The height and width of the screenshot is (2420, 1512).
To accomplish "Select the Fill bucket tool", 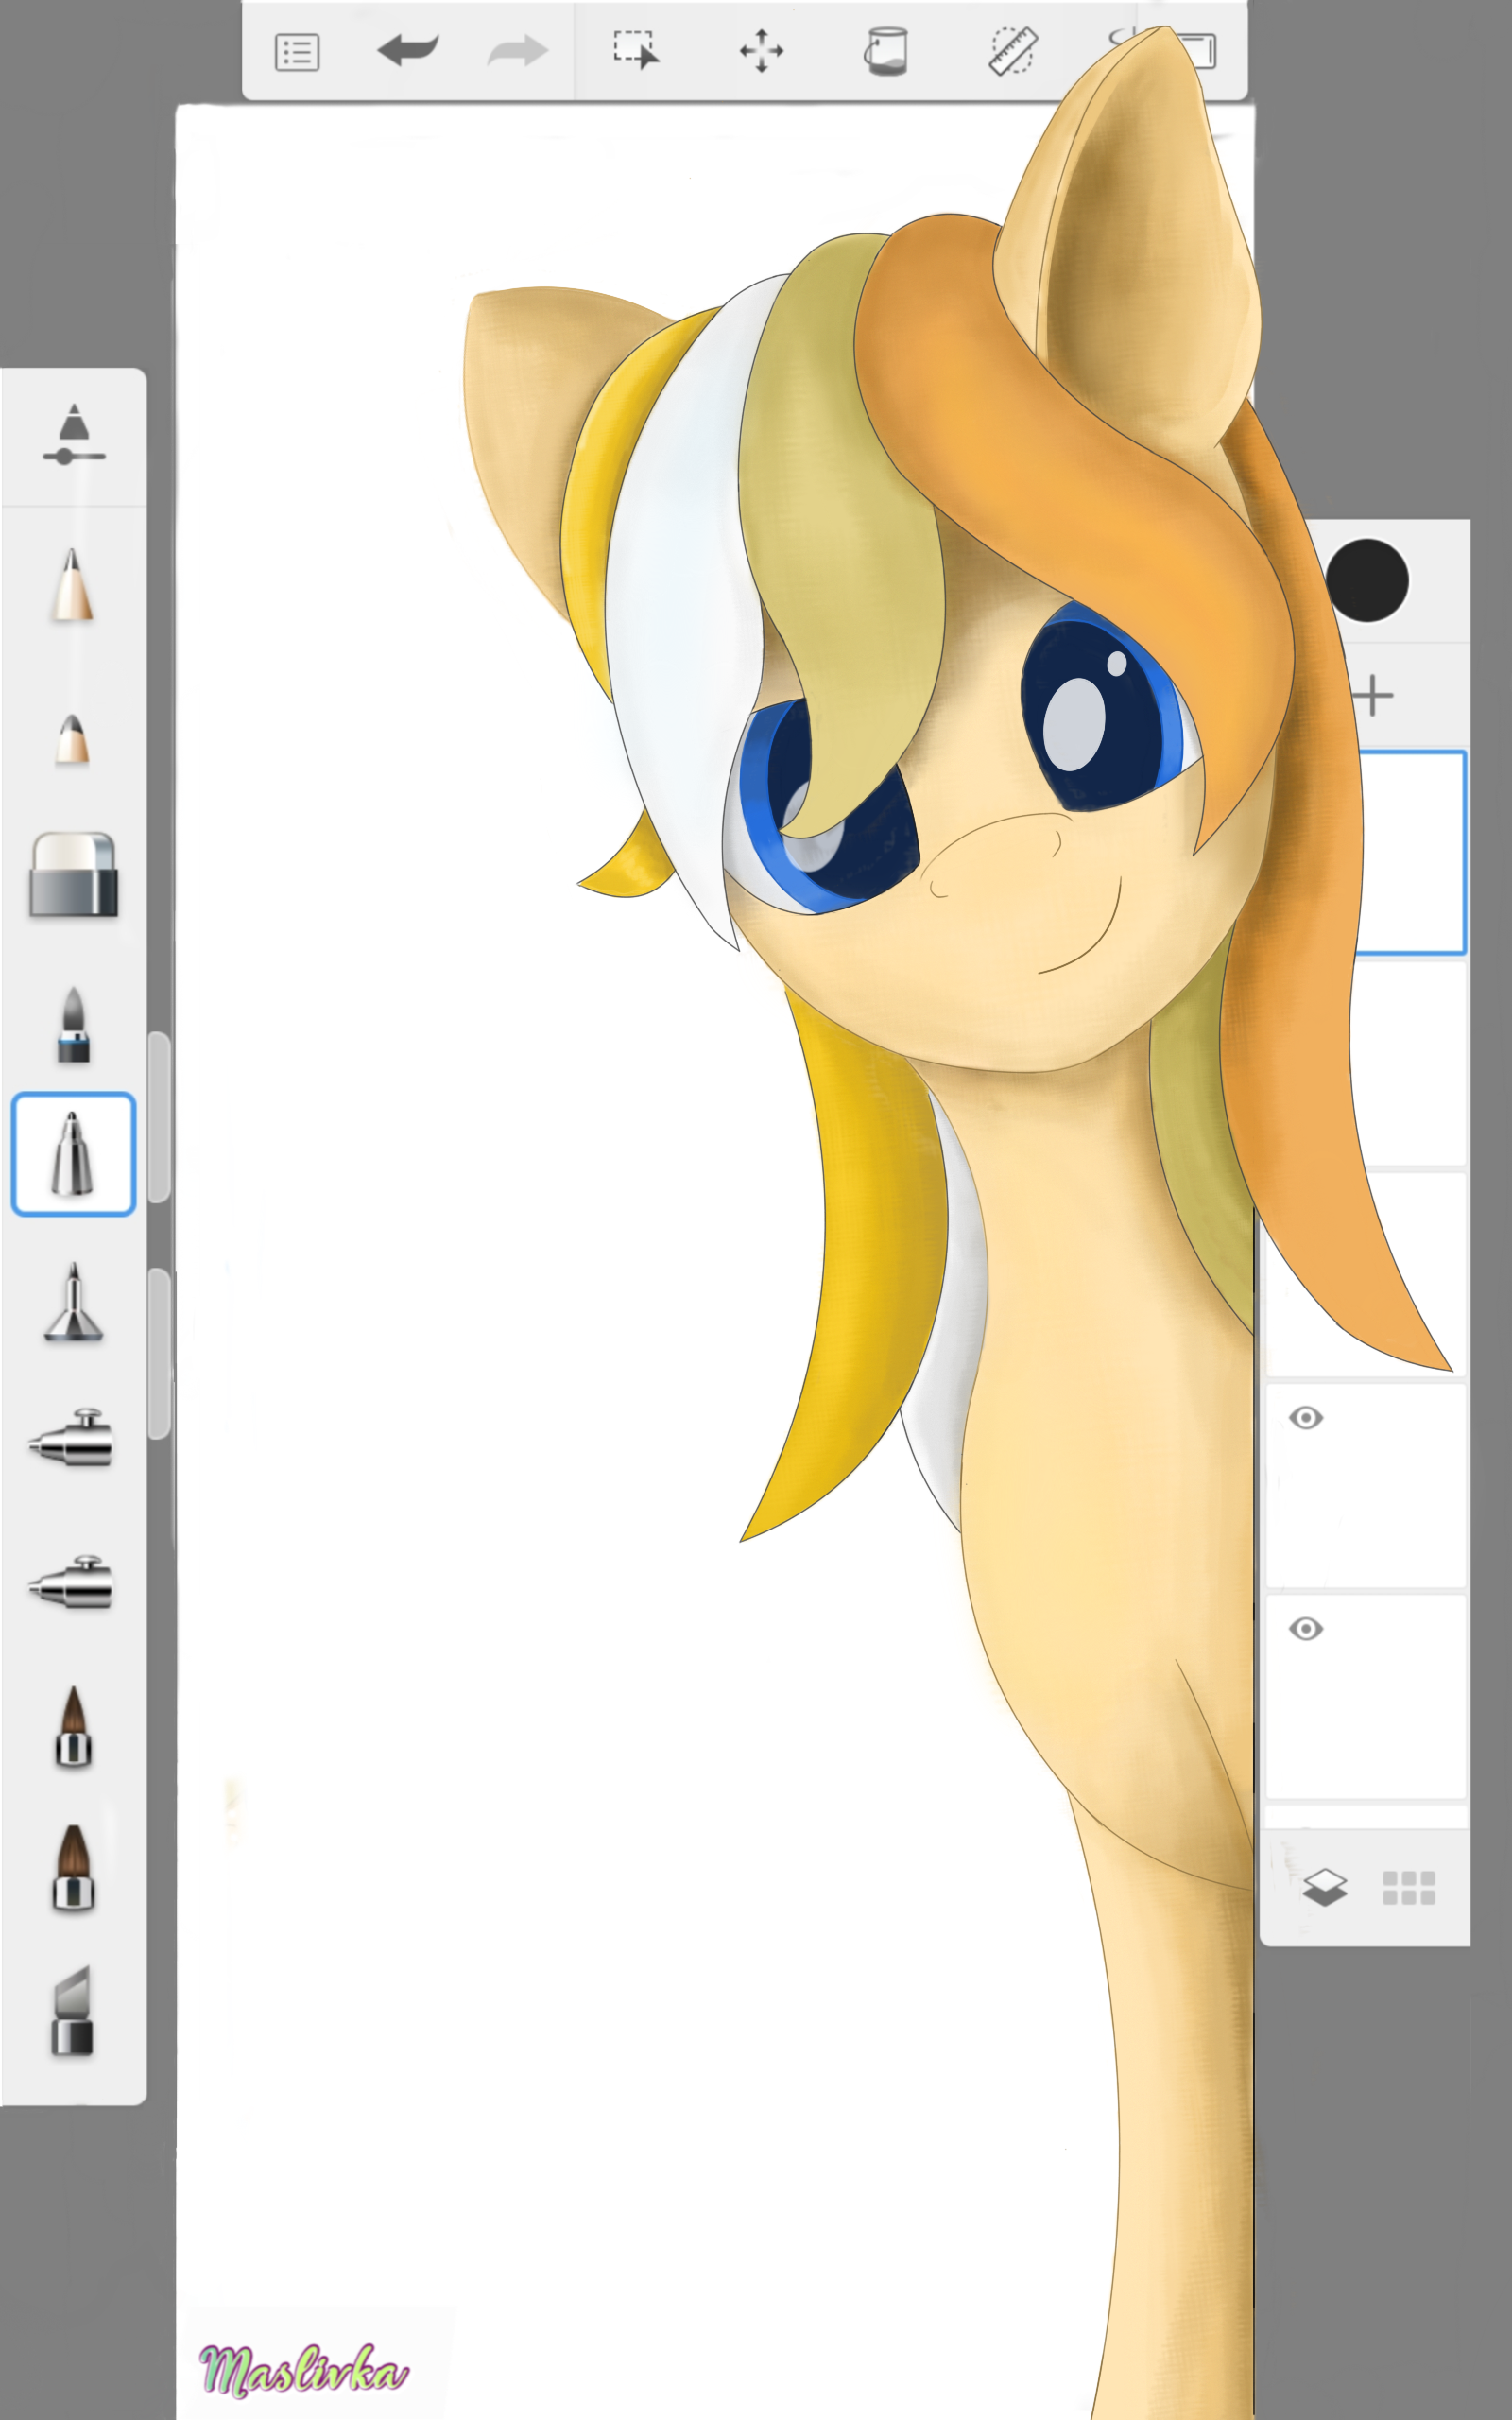I will click(x=886, y=51).
